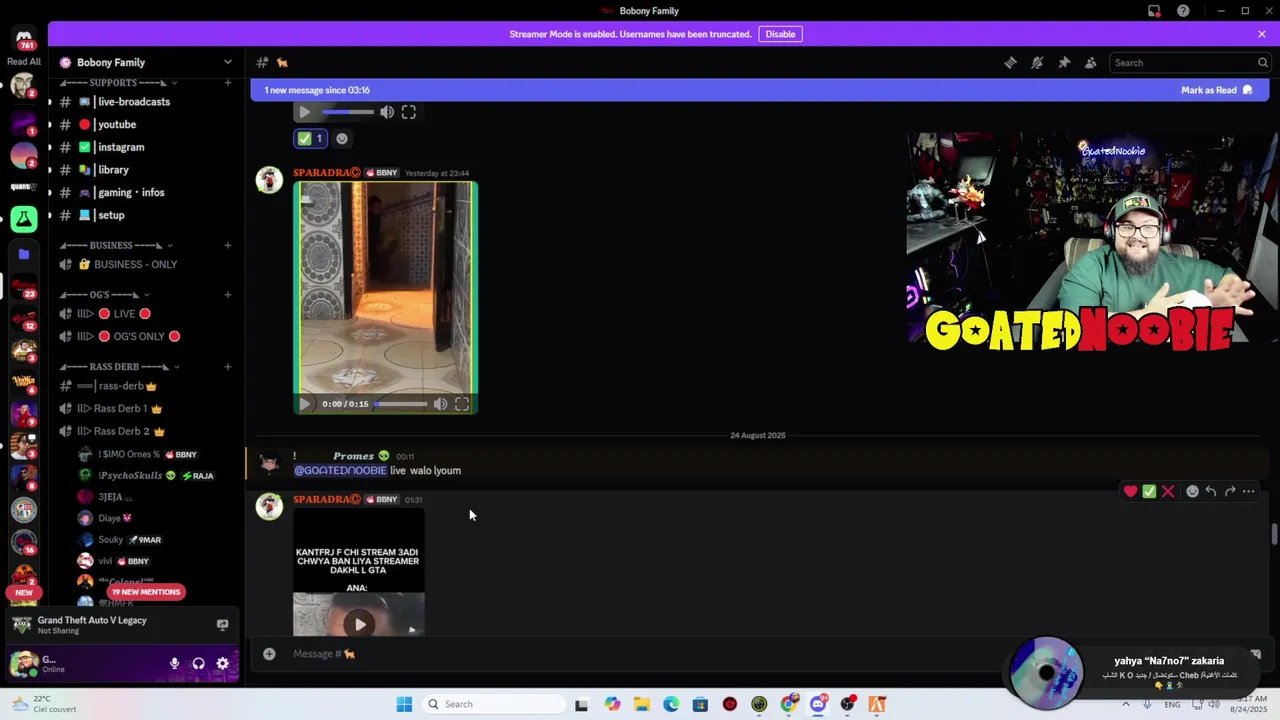Open the Bobony Family server dropdown
The width and height of the screenshot is (1280, 720).
click(x=146, y=62)
